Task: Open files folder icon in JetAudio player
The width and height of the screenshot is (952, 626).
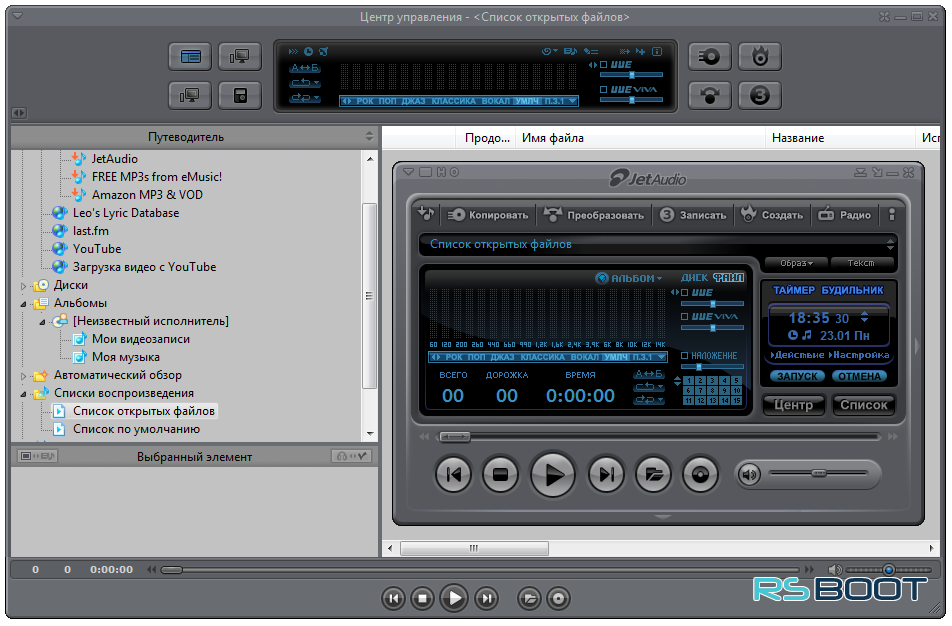Action: point(653,474)
